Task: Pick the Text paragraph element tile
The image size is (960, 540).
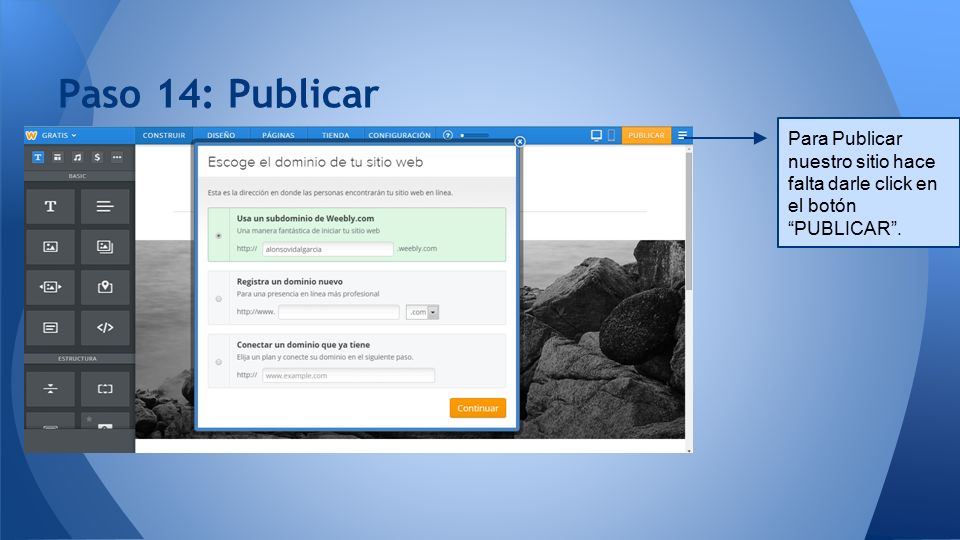Action: [105, 206]
